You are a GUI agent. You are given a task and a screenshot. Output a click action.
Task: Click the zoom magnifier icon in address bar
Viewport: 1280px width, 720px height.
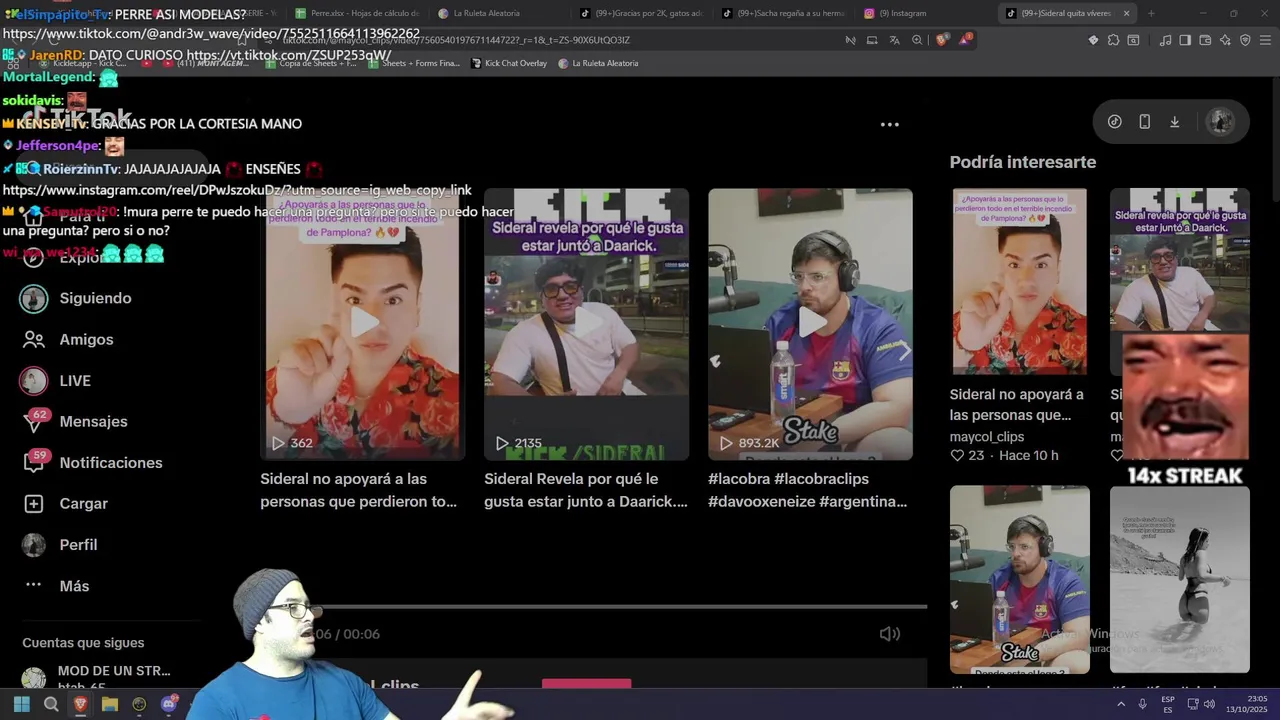pyautogui.click(x=917, y=40)
